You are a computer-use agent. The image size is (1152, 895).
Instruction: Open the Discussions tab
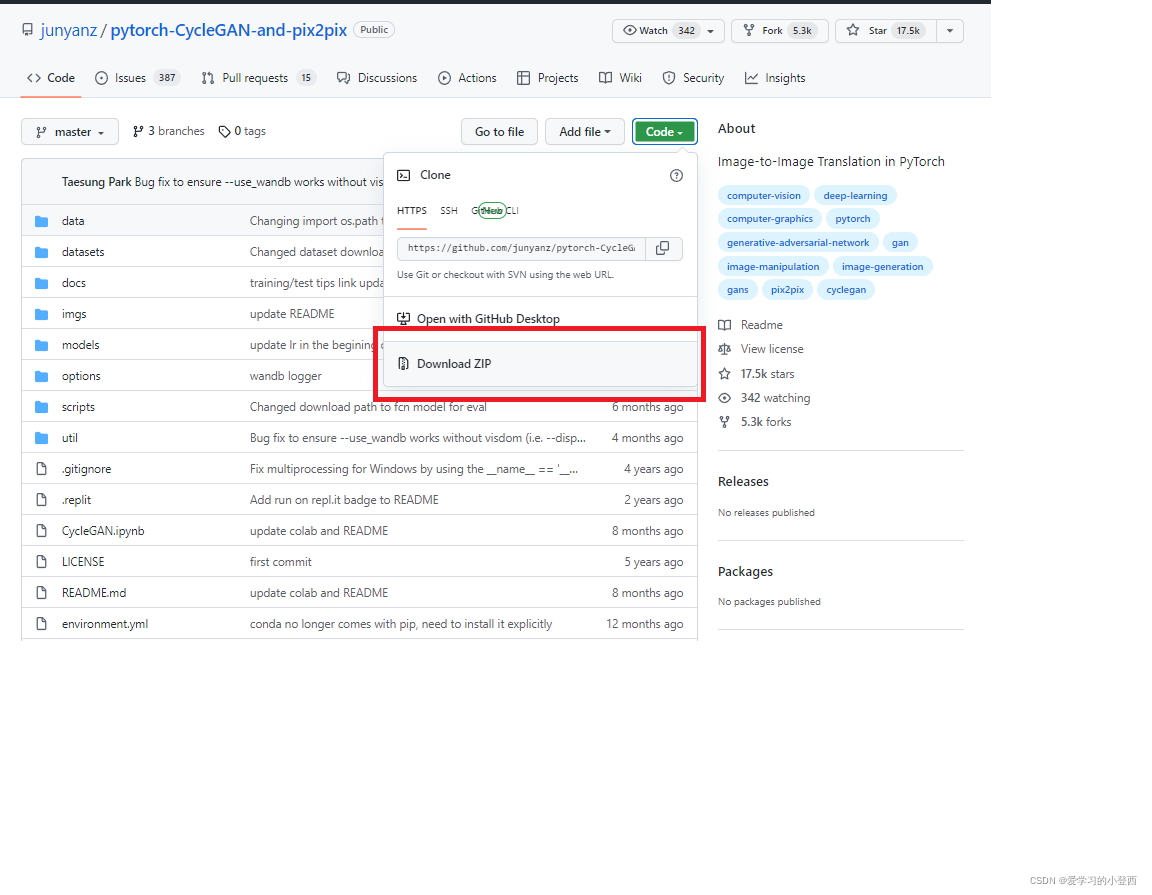tap(377, 78)
